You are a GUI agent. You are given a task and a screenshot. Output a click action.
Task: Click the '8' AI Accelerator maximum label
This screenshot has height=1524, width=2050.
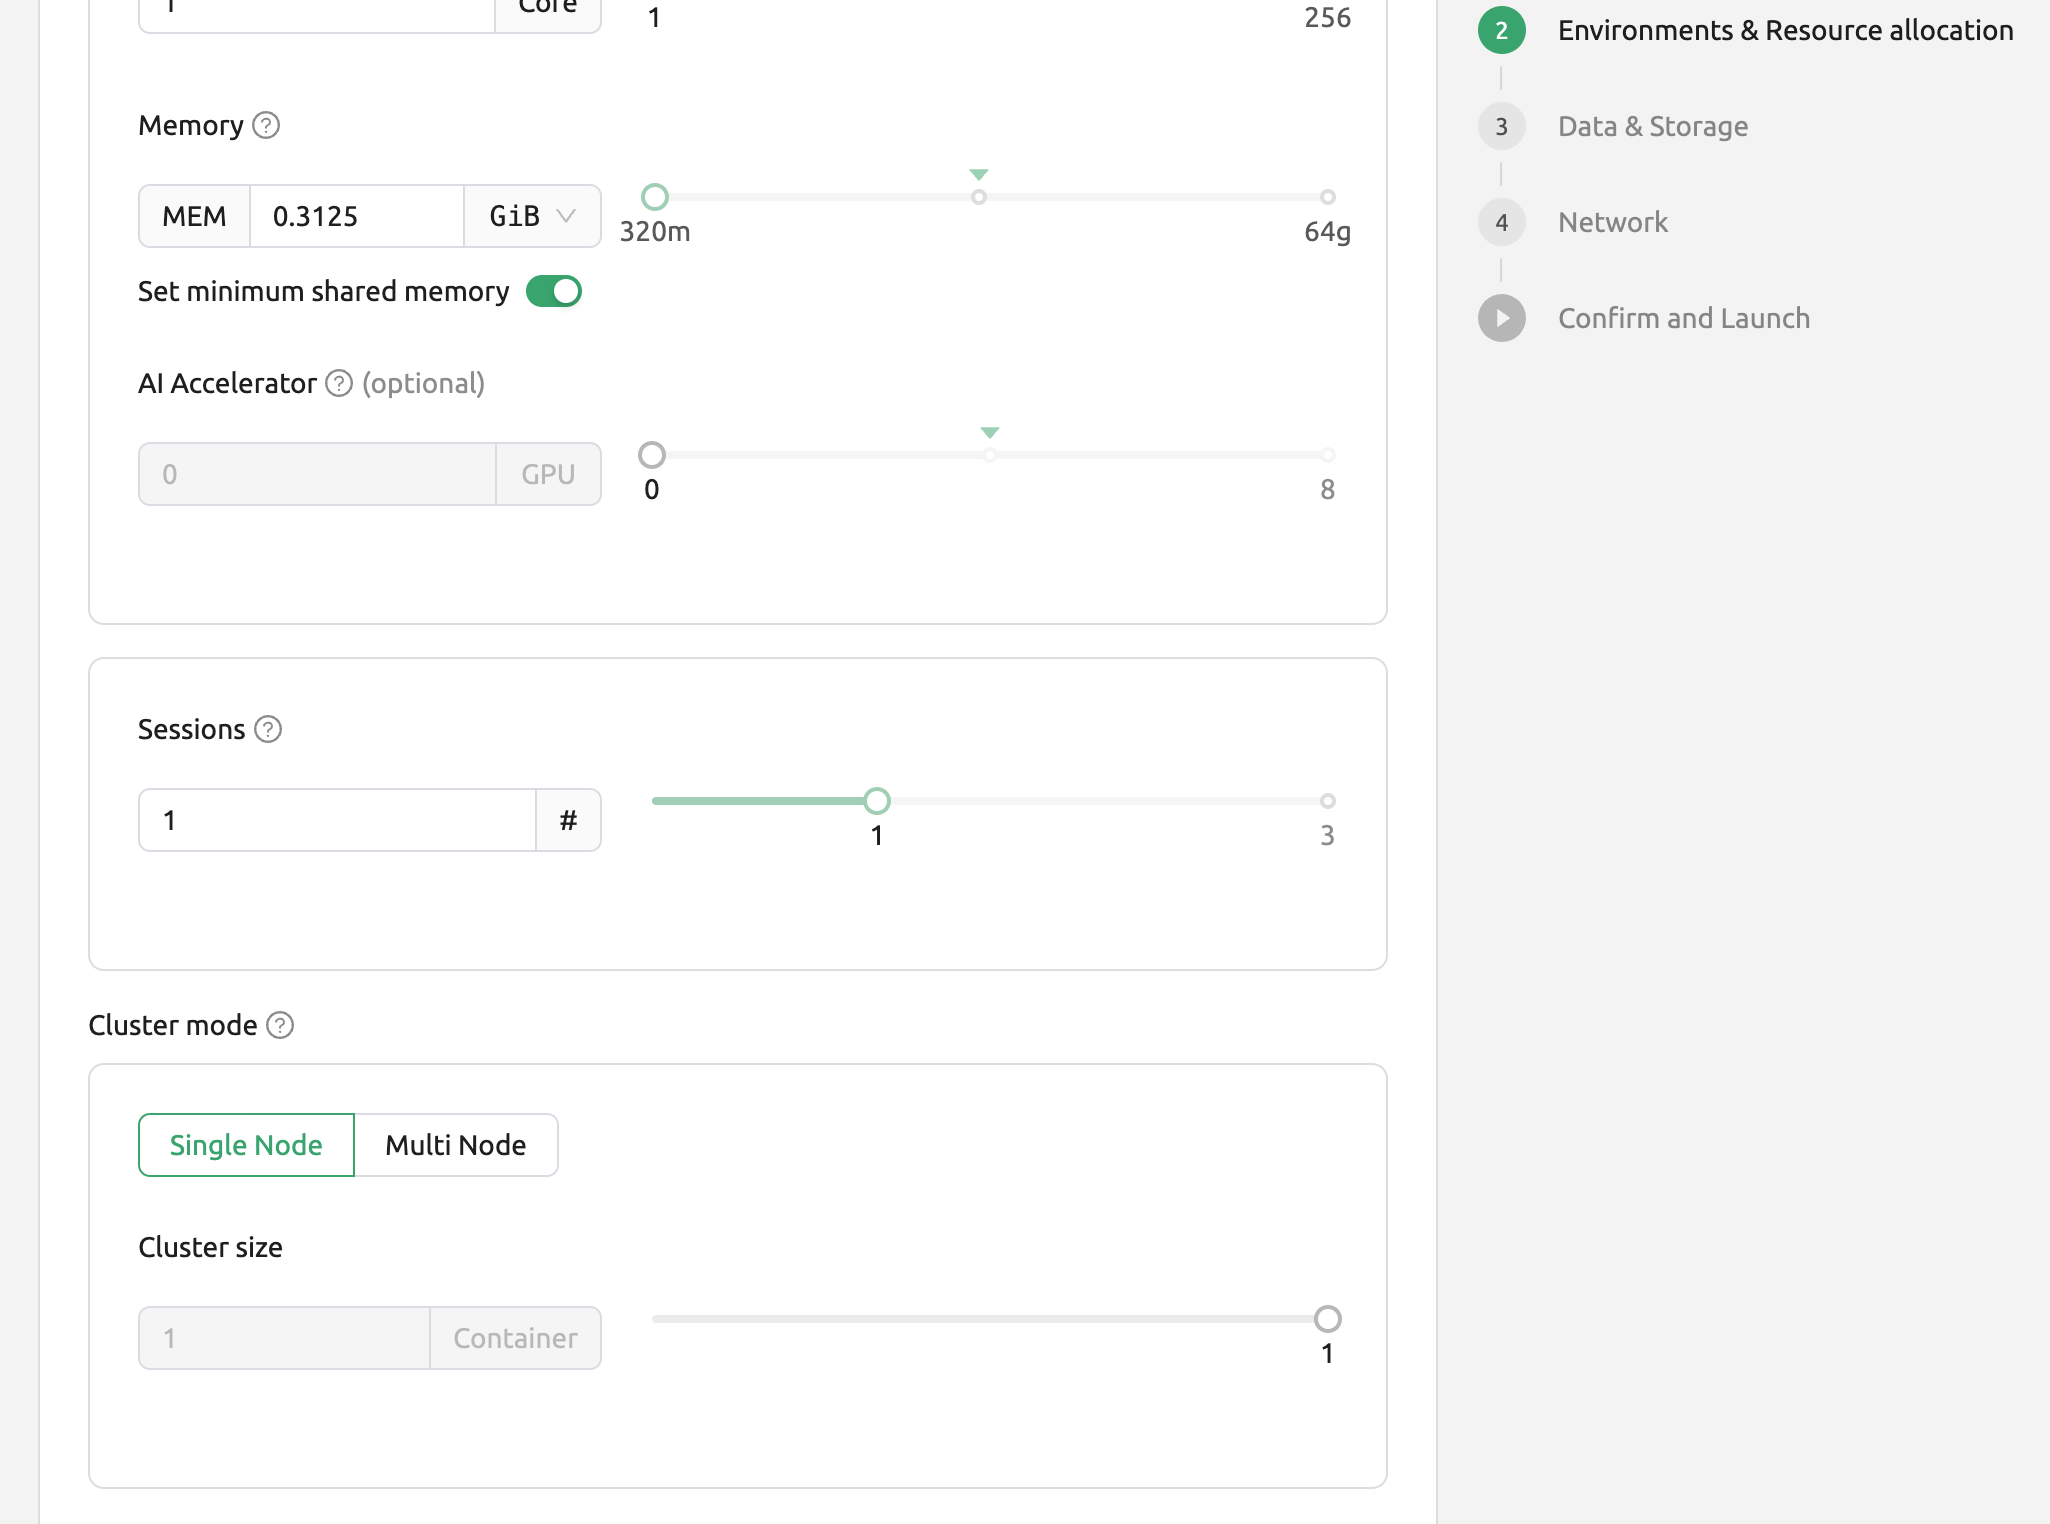tap(1327, 489)
